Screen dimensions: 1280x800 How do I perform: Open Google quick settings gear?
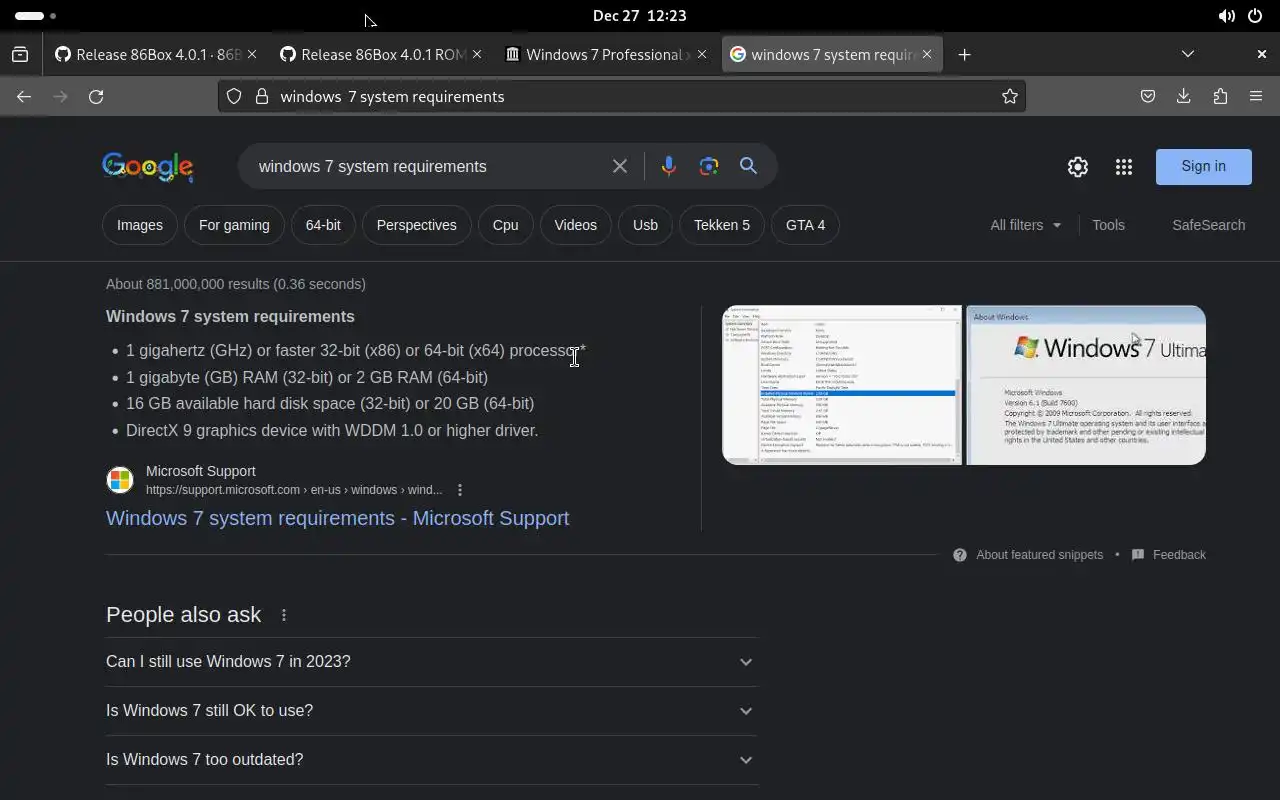pyautogui.click(x=1077, y=167)
